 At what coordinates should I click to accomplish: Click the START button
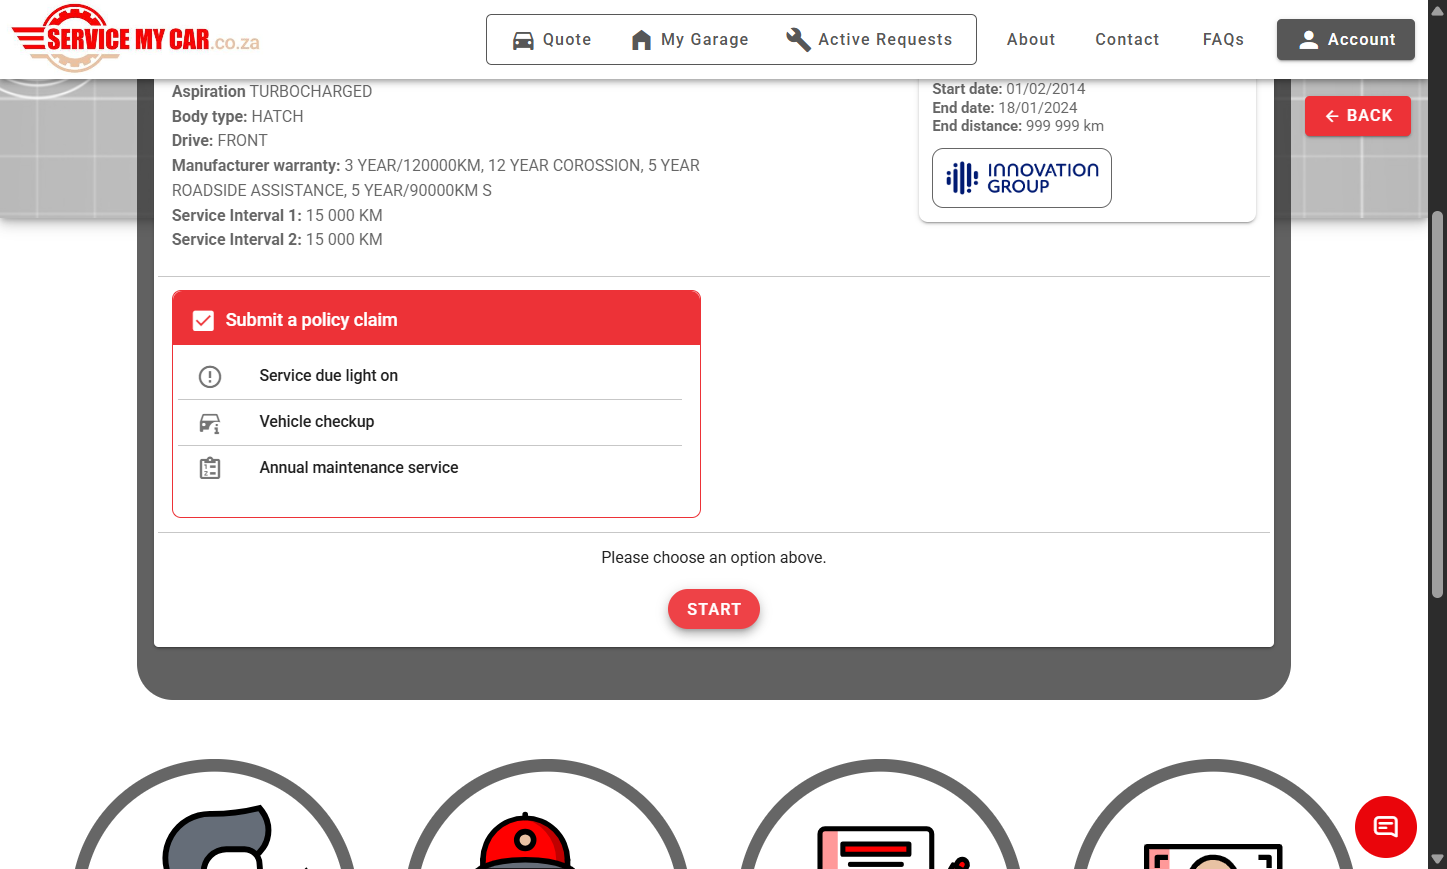click(714, 609)
